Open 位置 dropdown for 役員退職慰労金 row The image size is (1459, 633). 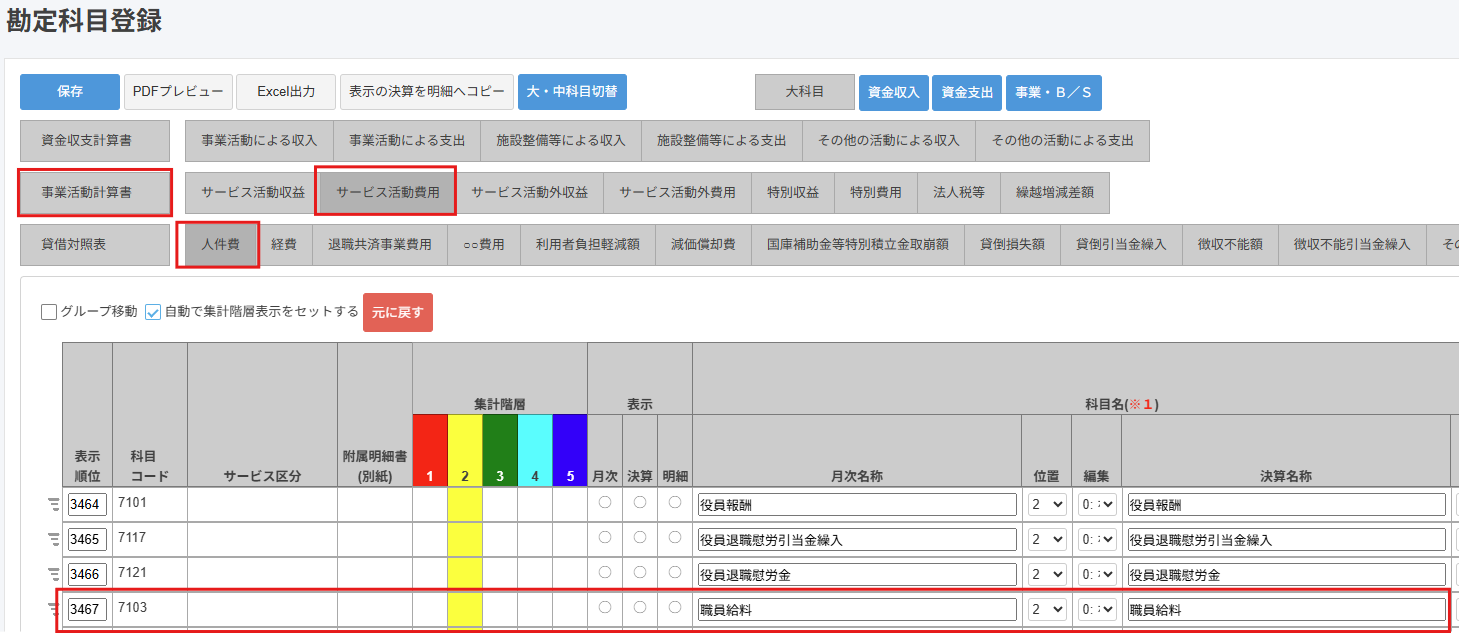[1047, 575]
